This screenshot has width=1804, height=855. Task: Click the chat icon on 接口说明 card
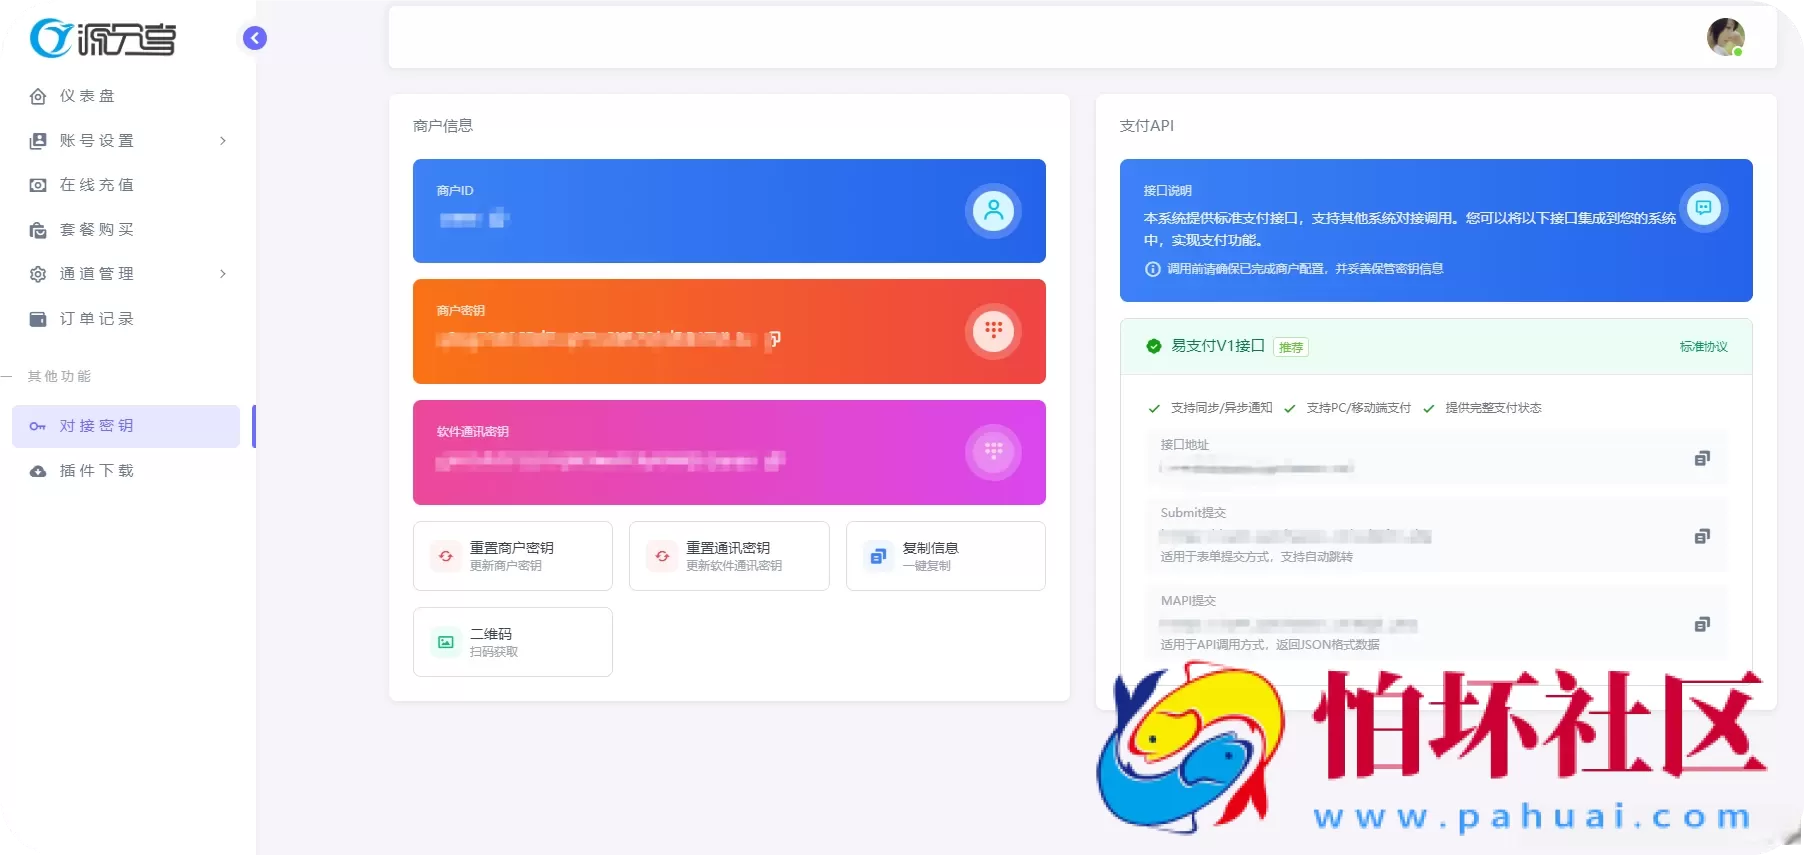tap(1703, 208)
